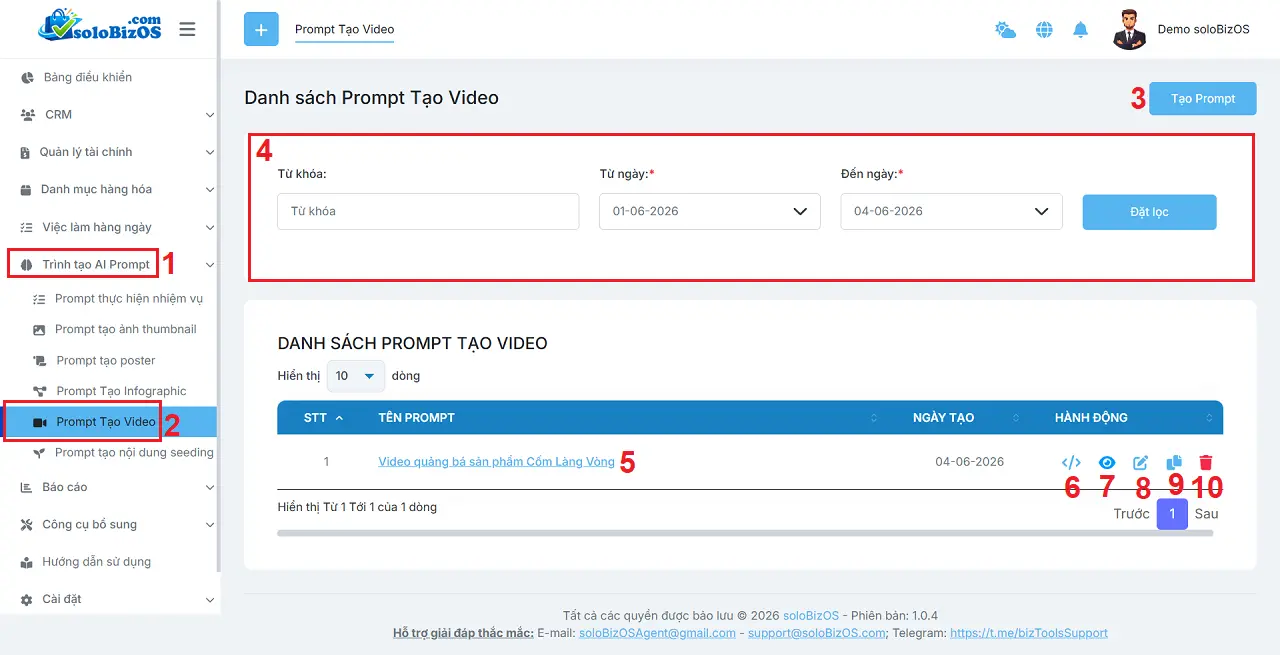This screenshot has height=655, width=1280.
Task: Click the Hướng dẫn sử dụng icon
Action: click(x=27, y=562)
